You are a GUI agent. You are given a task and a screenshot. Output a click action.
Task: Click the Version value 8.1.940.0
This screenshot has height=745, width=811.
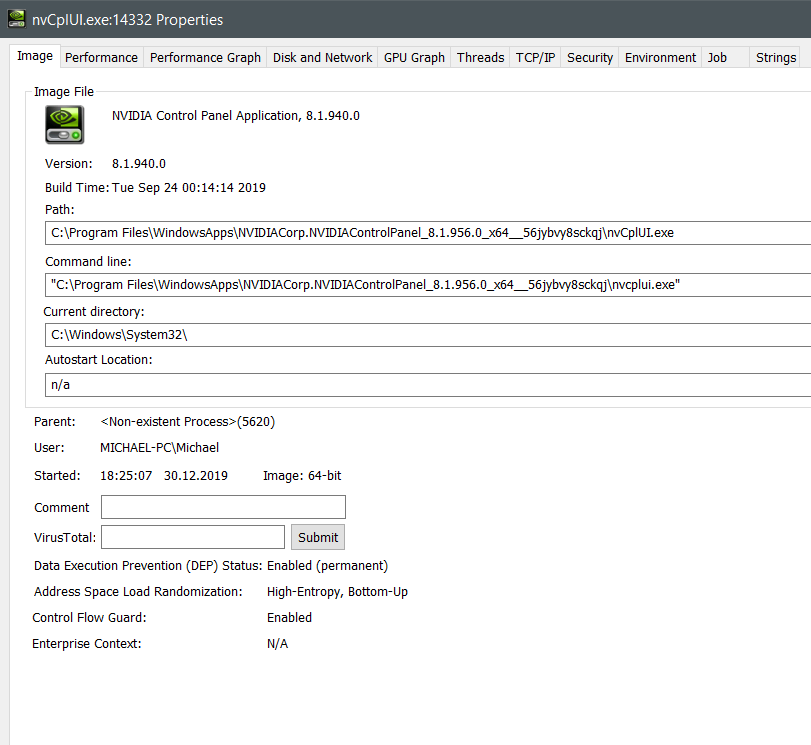(139, 163)
